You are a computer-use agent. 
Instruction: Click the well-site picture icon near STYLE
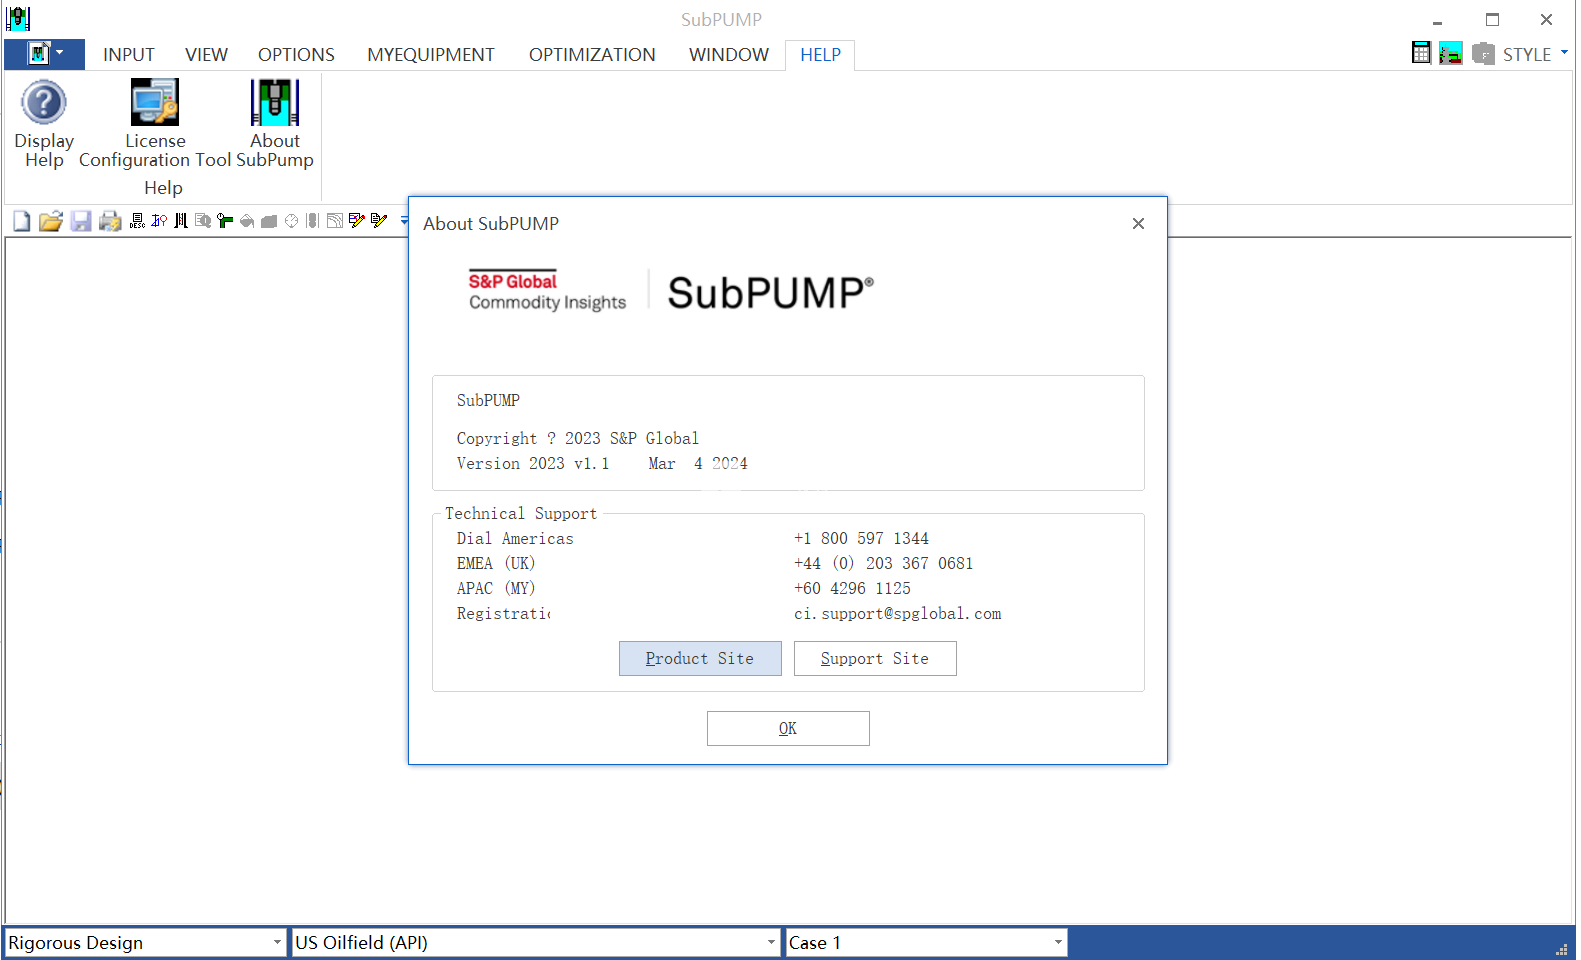(1451, 53)
